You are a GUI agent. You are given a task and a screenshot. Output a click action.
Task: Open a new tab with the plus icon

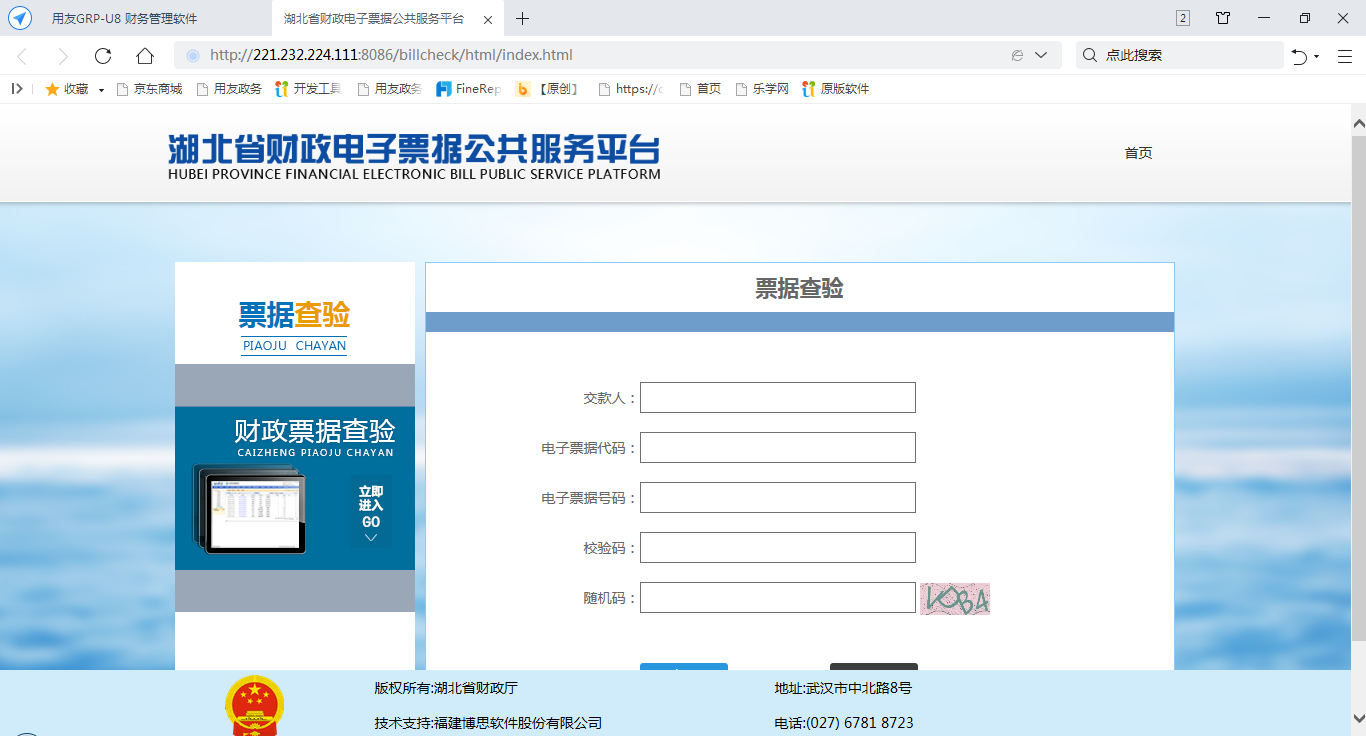click(x=522, y=18)
